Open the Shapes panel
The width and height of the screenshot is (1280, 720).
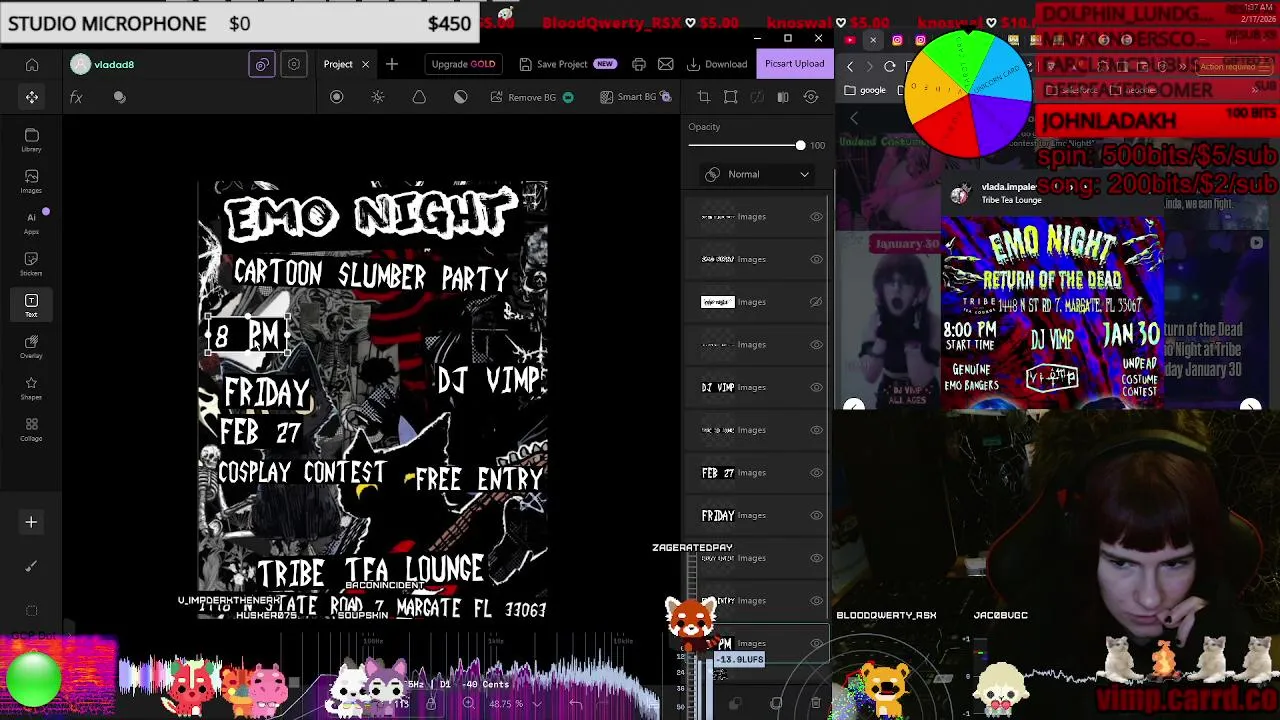click(x=32, y=388)
